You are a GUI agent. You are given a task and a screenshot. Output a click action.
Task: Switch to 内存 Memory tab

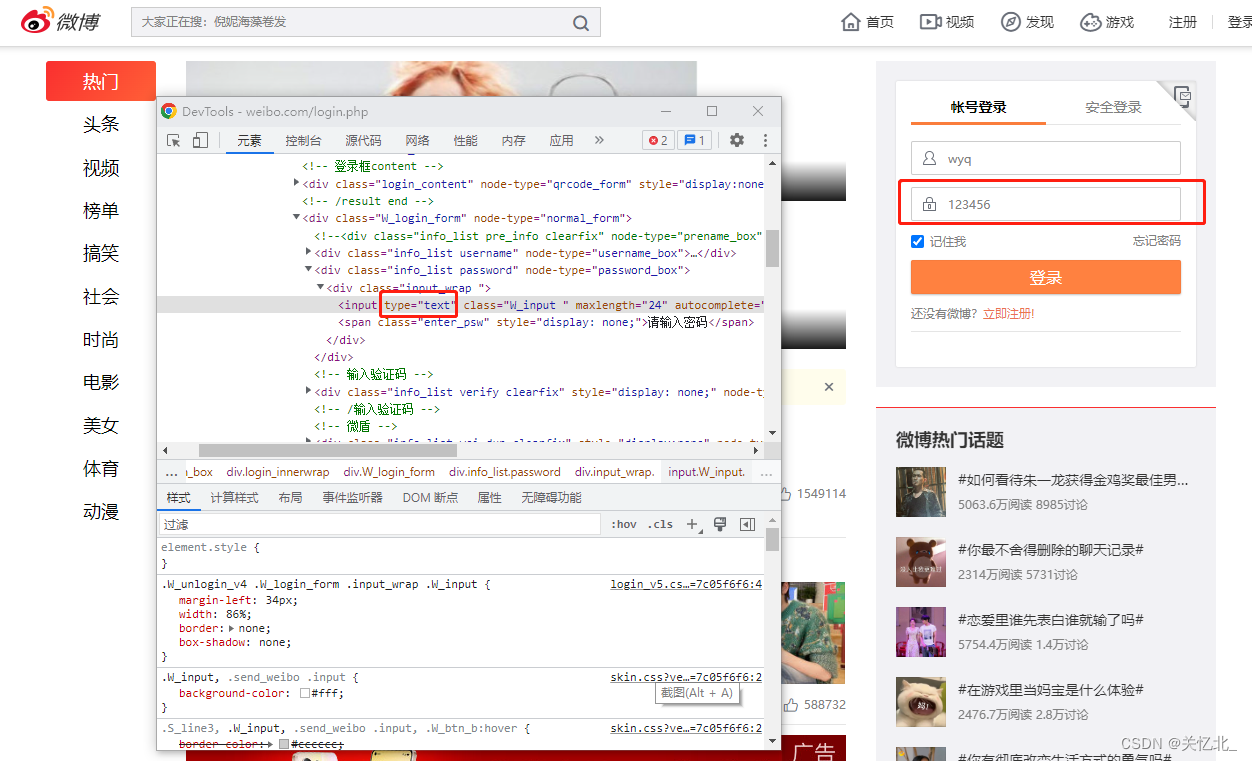(513, 141)
